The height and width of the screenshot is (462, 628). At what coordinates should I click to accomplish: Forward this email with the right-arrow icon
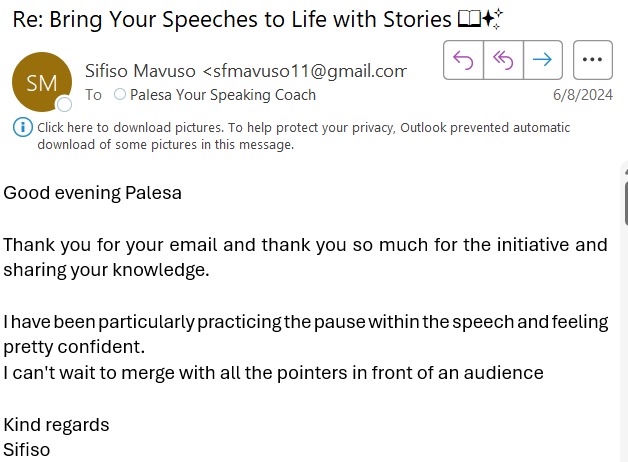[x=543, y=60]
